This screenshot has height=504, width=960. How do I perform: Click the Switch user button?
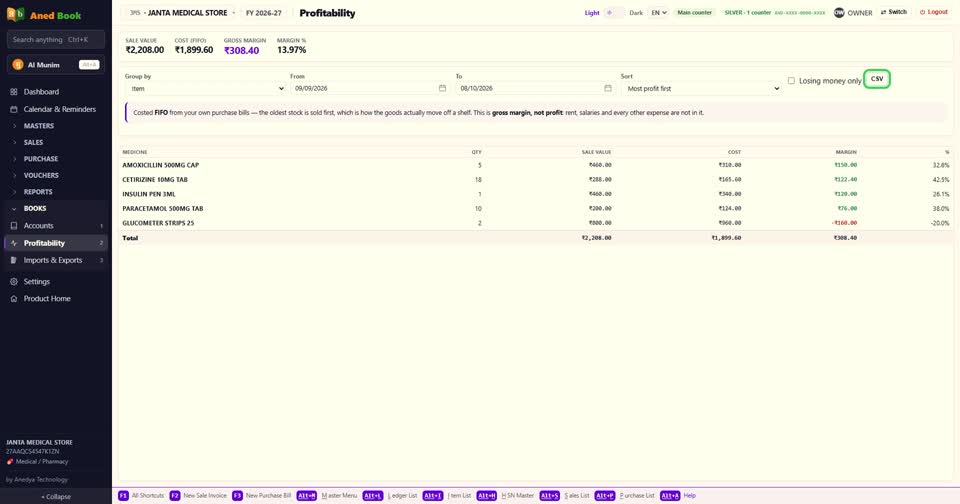click(894, 12)
